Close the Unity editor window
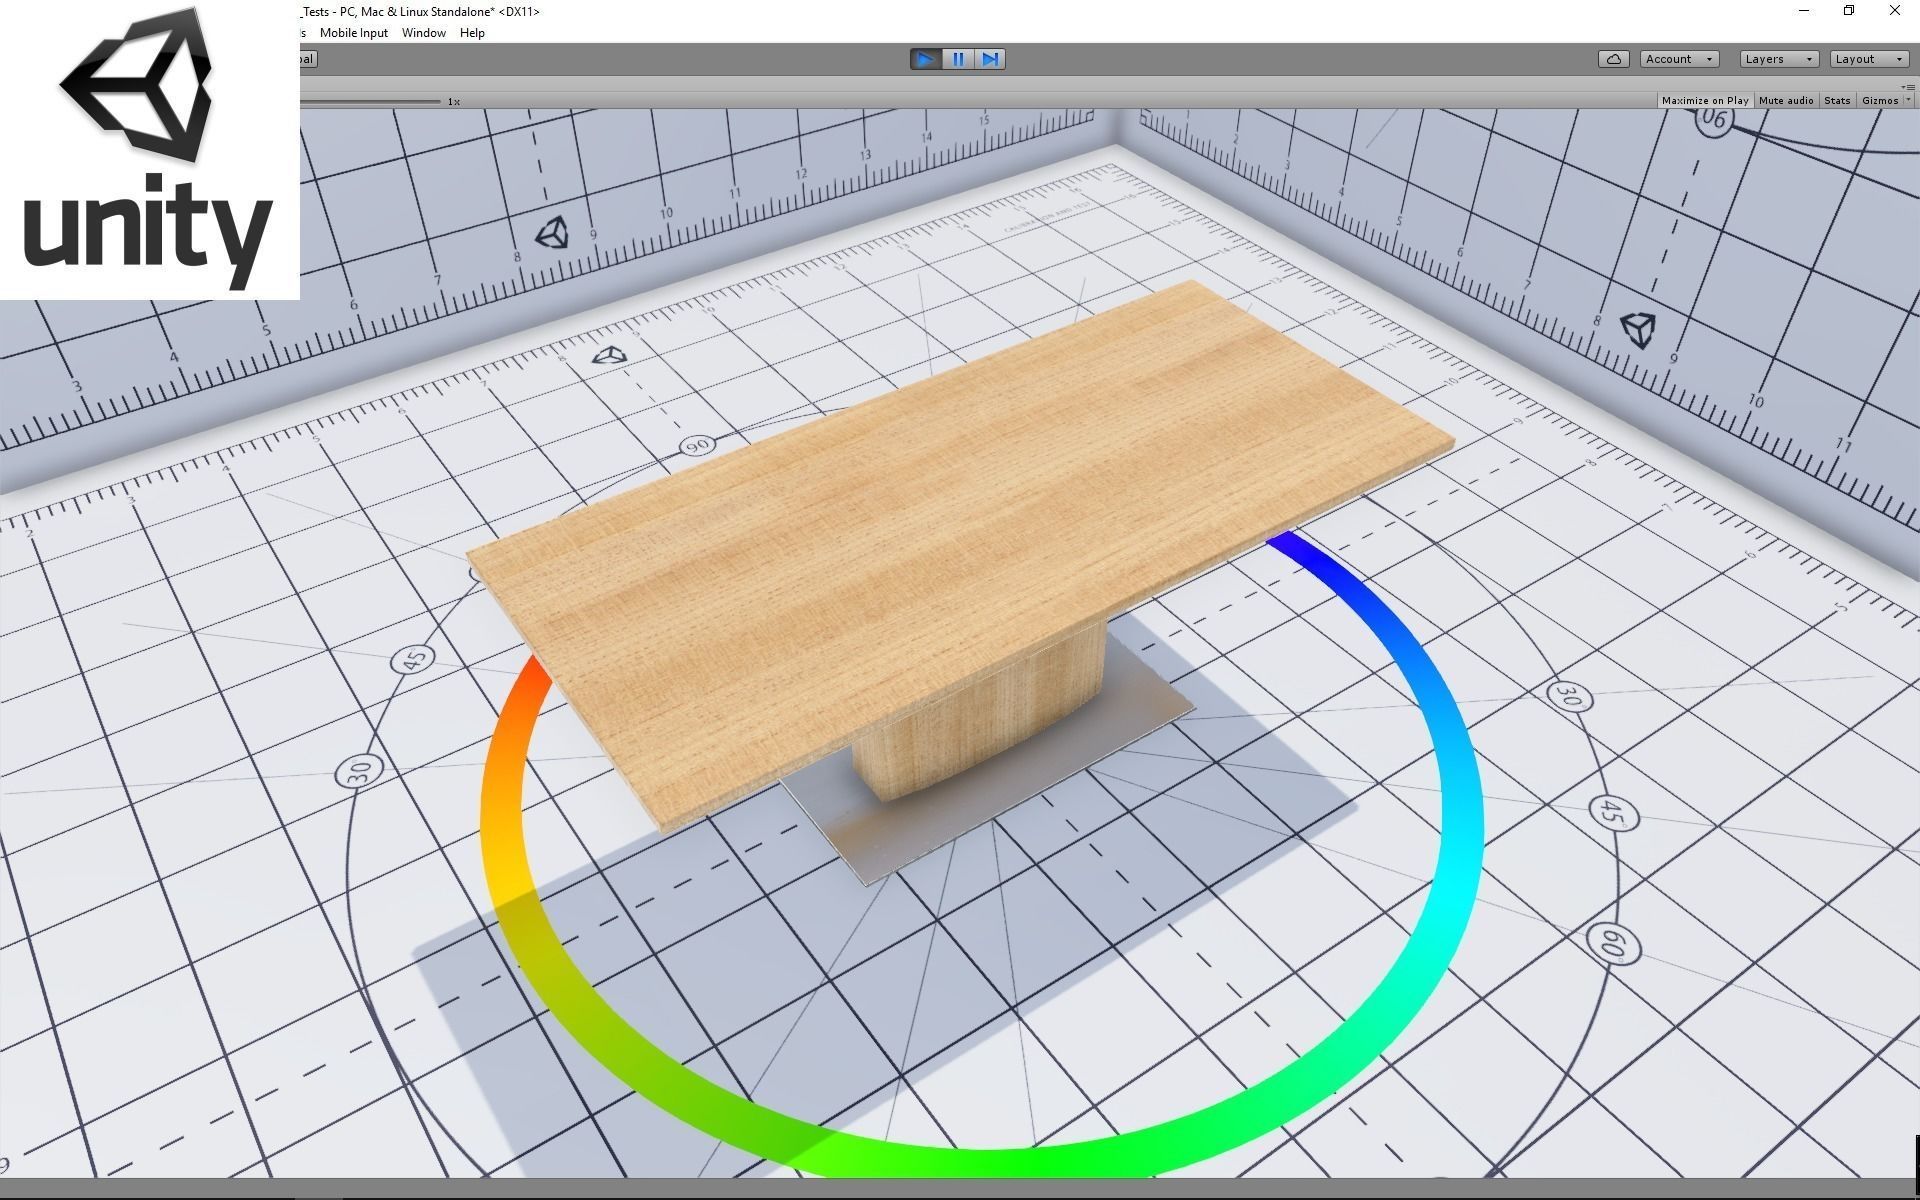 1895,11
